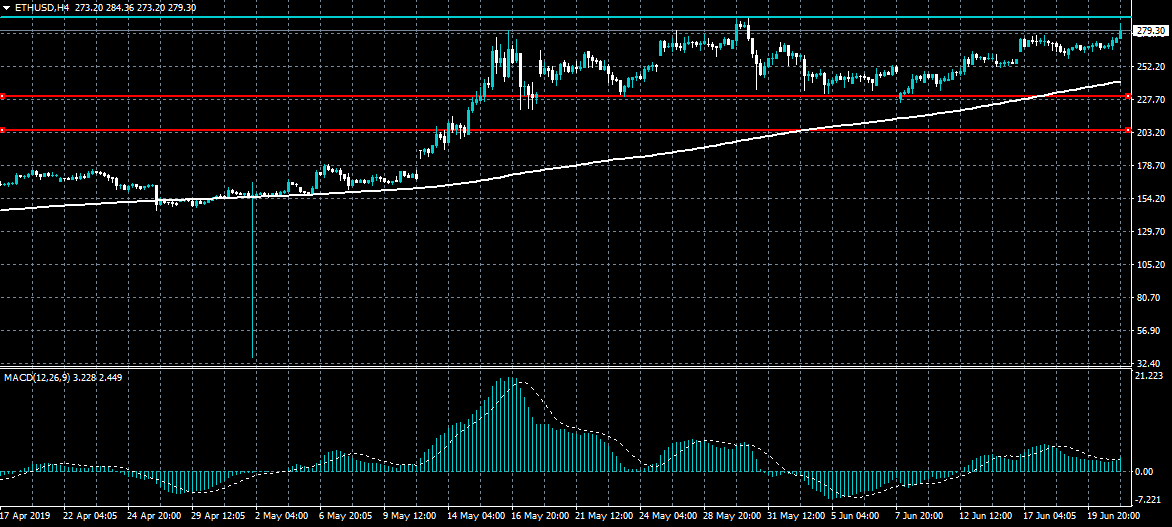This screenshot has height=527, width=1172.
Task: Click the 178.70 price scale value
Action: [1150, 165]
